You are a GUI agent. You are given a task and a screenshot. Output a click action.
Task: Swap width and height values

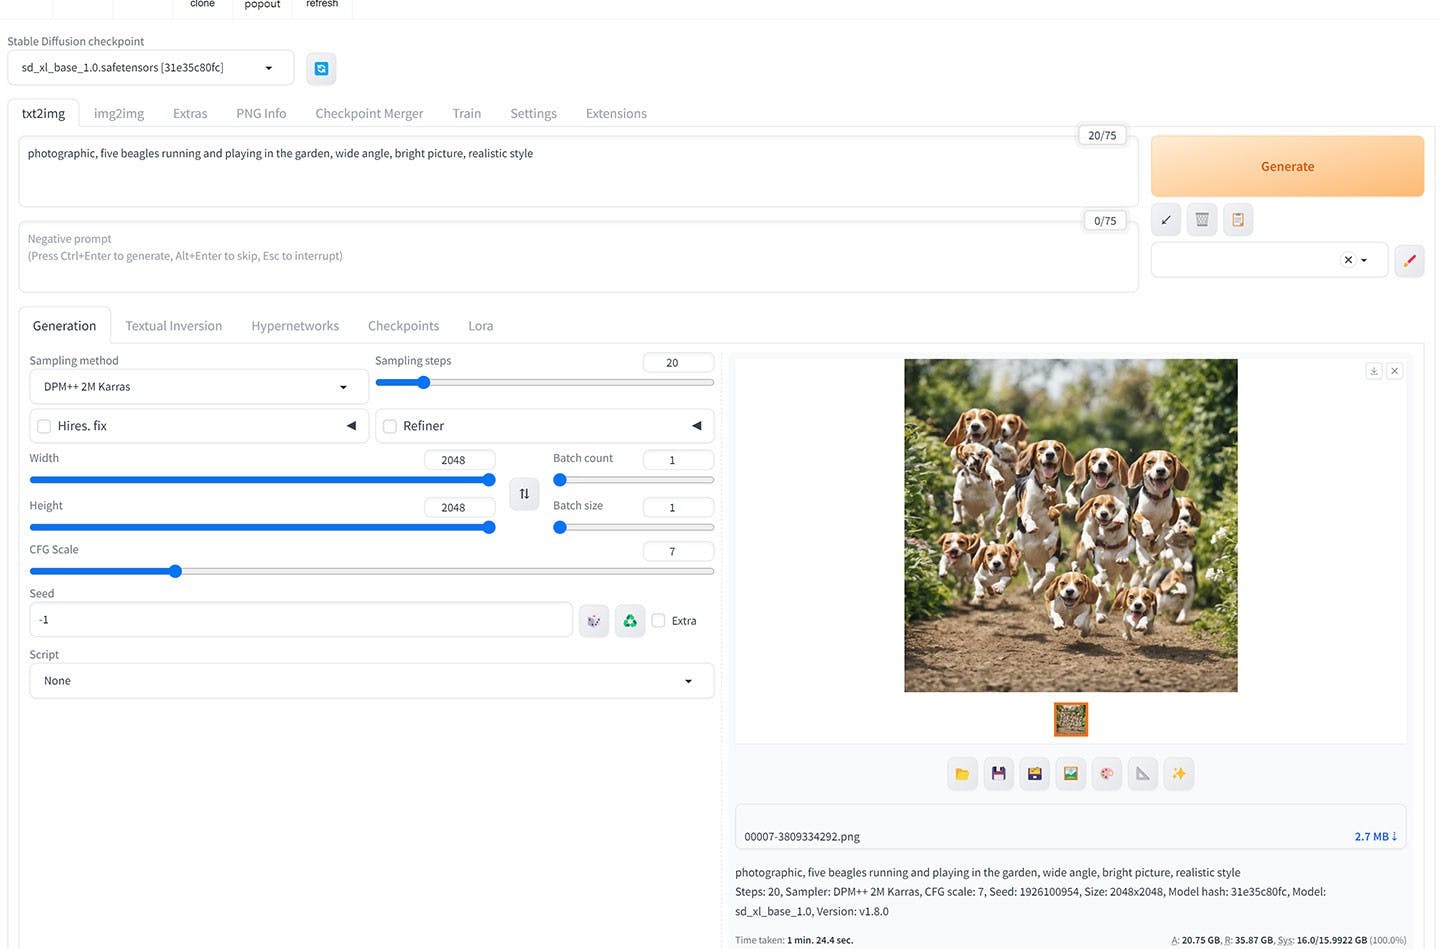click(524, 494)
